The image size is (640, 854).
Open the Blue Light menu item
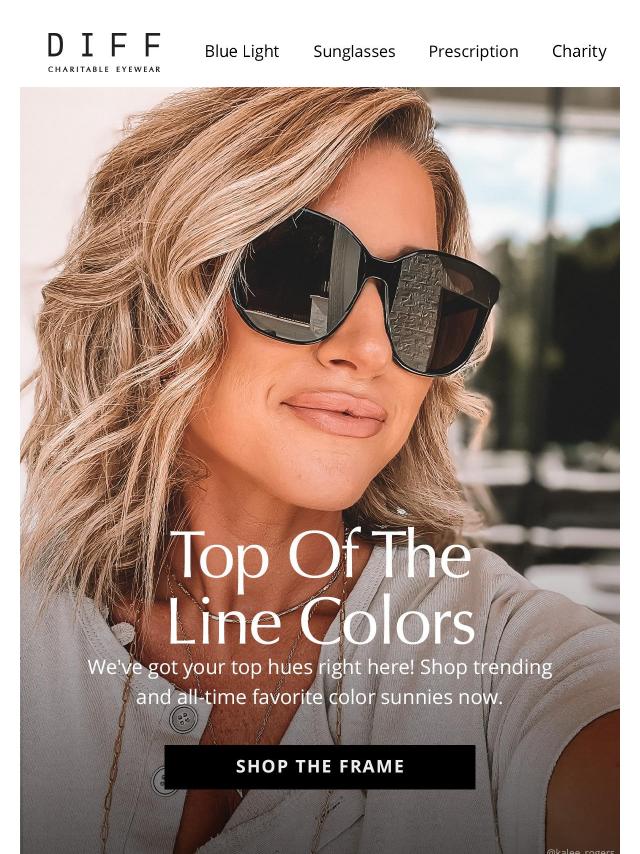242,51
